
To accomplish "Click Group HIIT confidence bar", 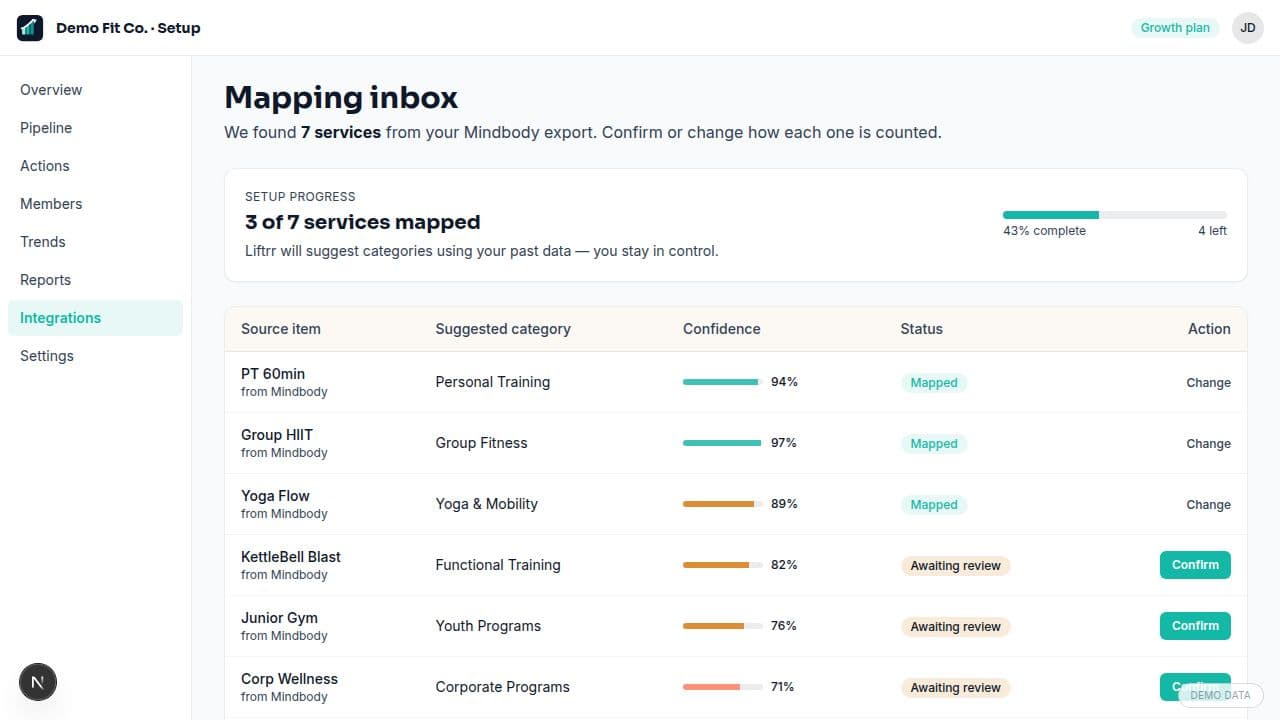I will click(x=722, y=443).
